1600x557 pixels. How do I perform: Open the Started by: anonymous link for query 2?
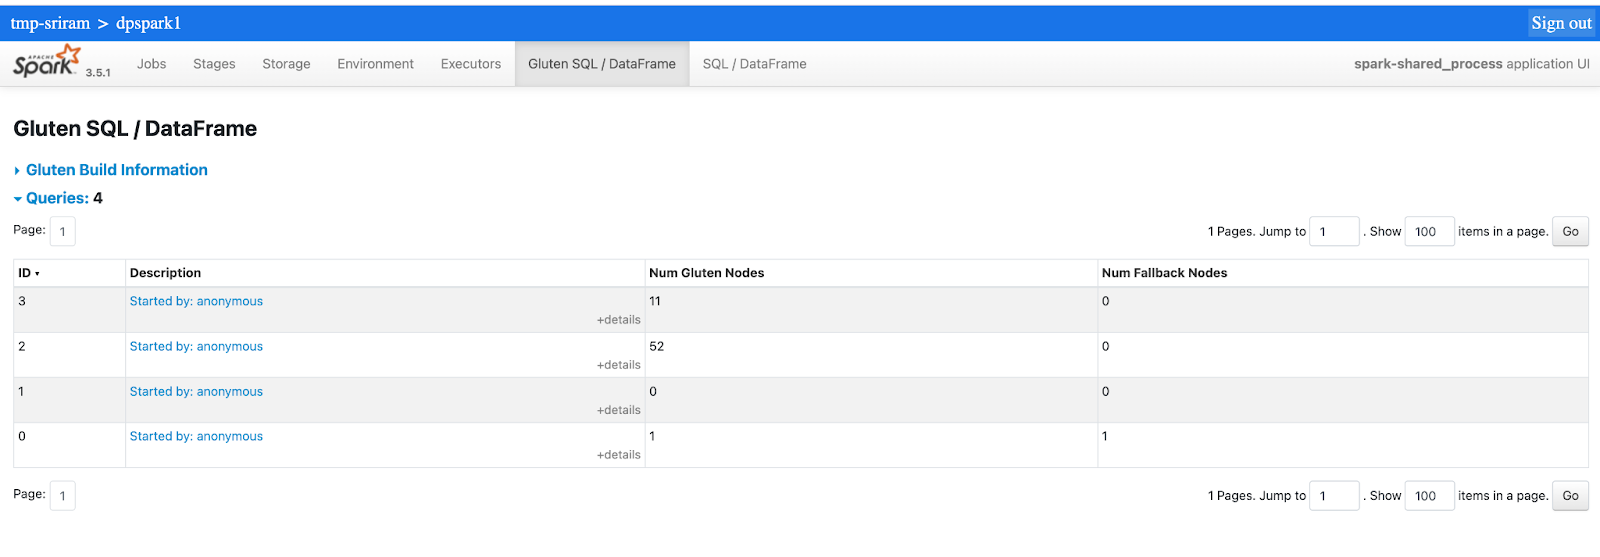coord(196,346)
